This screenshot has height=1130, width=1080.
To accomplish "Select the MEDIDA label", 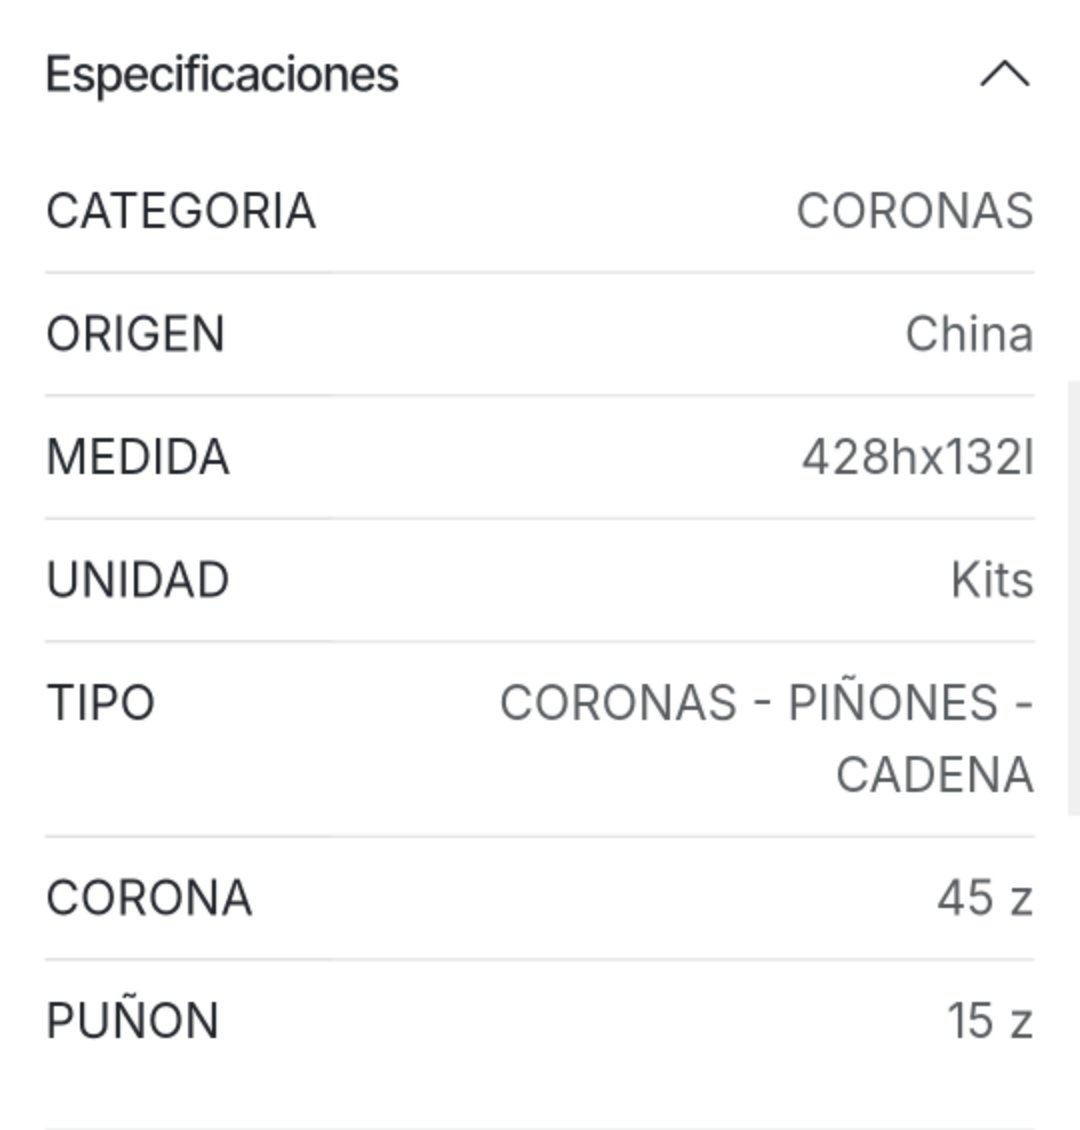I will click(138, 457).
